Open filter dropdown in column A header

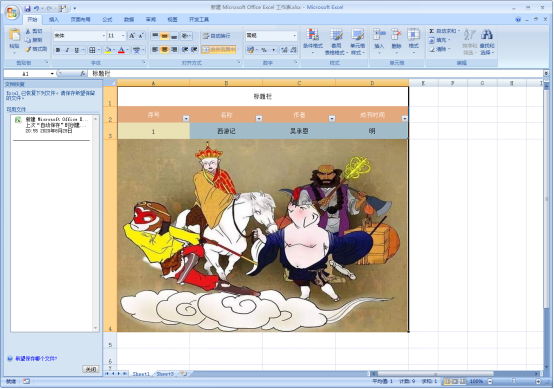coord(186,119)
